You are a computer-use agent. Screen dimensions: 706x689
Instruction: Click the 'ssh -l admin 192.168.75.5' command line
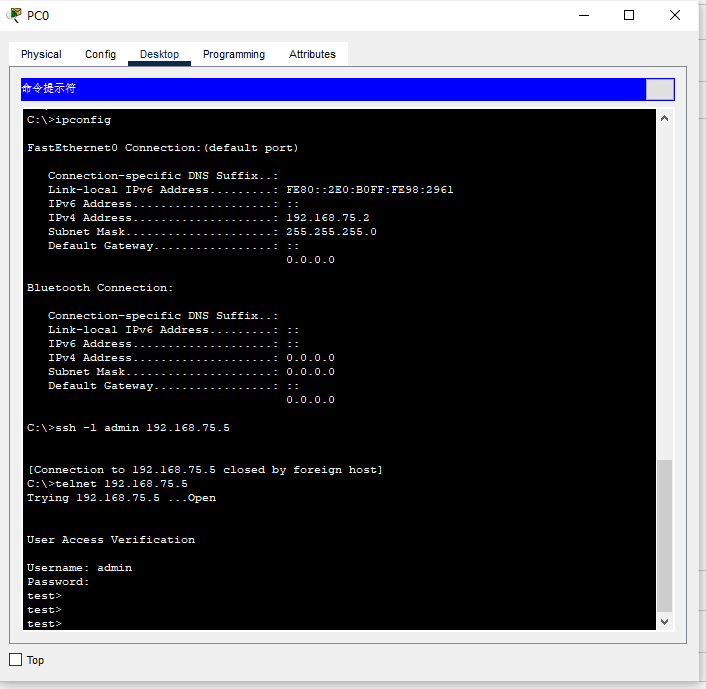[128, 427]
